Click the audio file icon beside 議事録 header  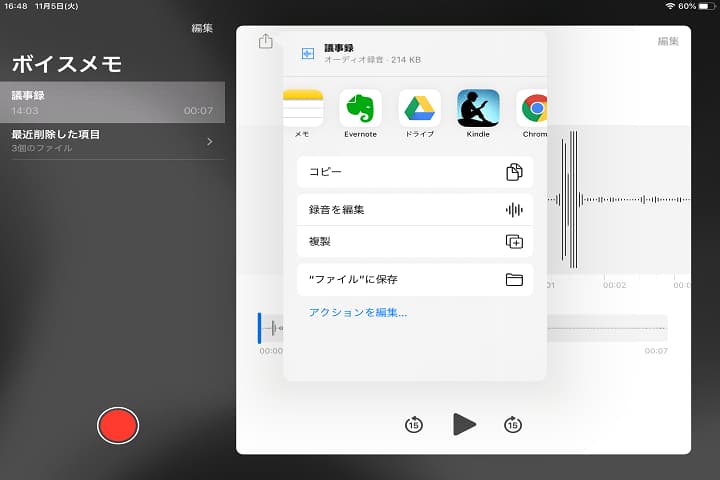point(308,54)
